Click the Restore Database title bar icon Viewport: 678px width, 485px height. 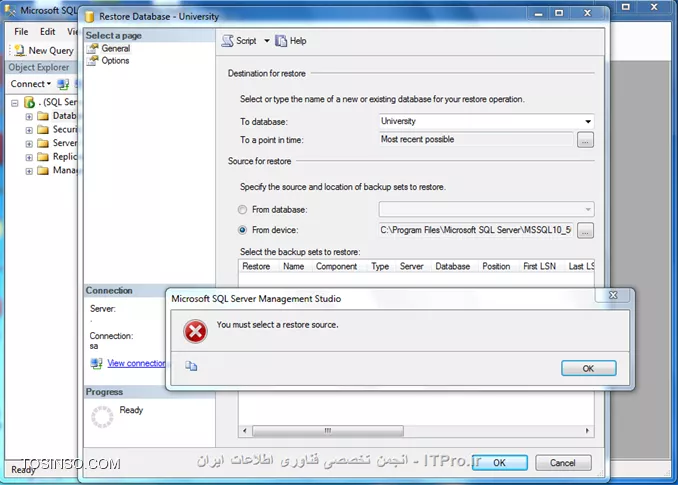[90, 16]
